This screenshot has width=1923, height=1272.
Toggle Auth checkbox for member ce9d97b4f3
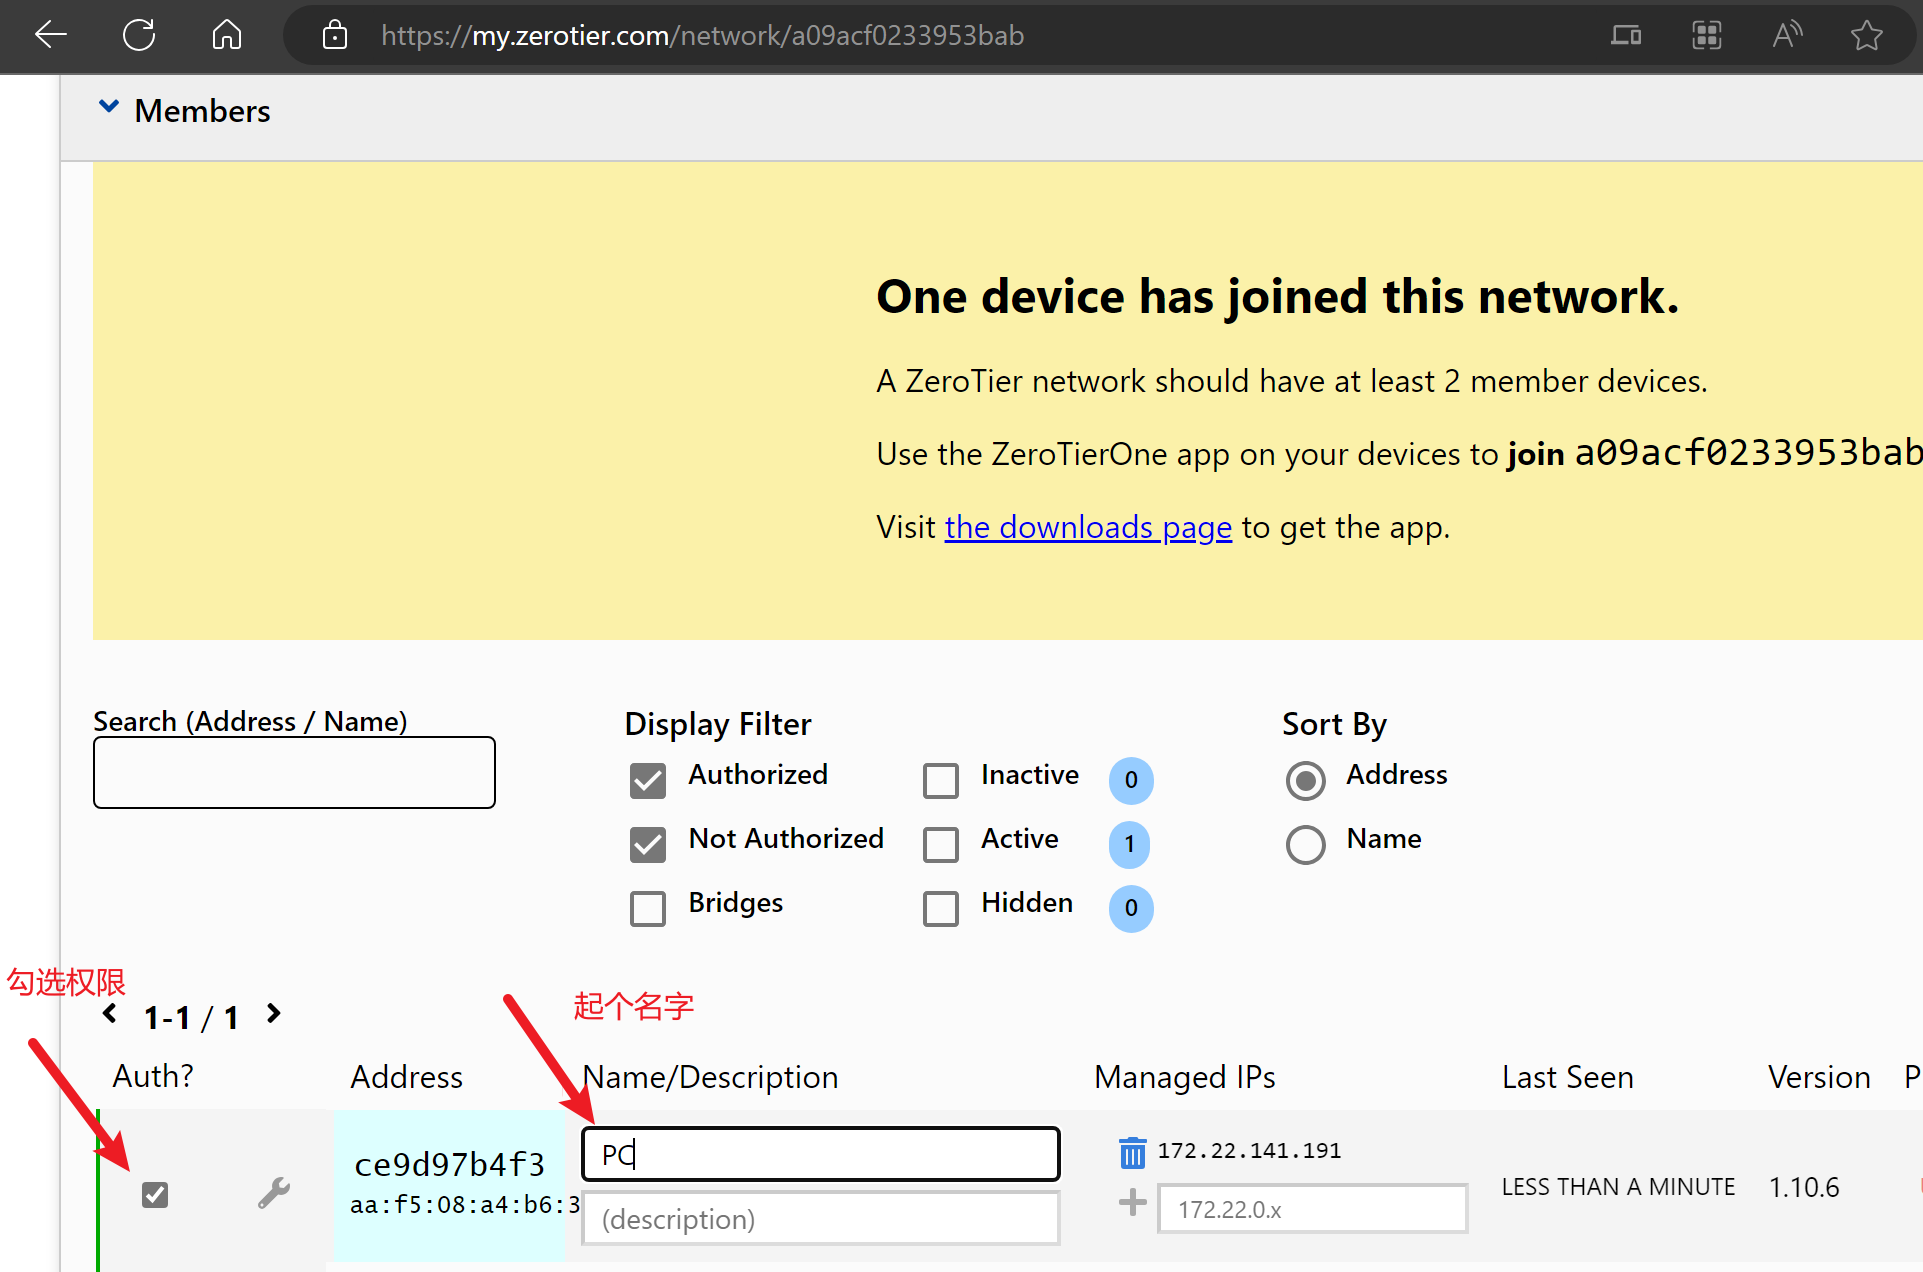click(x=155, y=1194)
